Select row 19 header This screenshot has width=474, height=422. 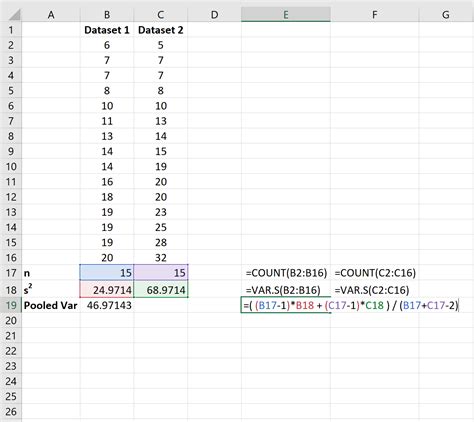pos(11,305)
